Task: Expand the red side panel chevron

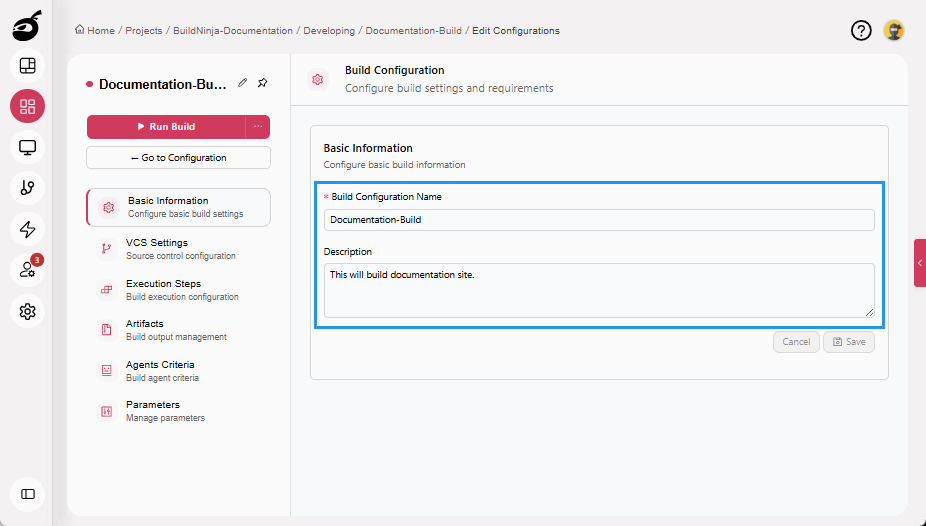Action: pyautogui.click(x=920, y=263)
